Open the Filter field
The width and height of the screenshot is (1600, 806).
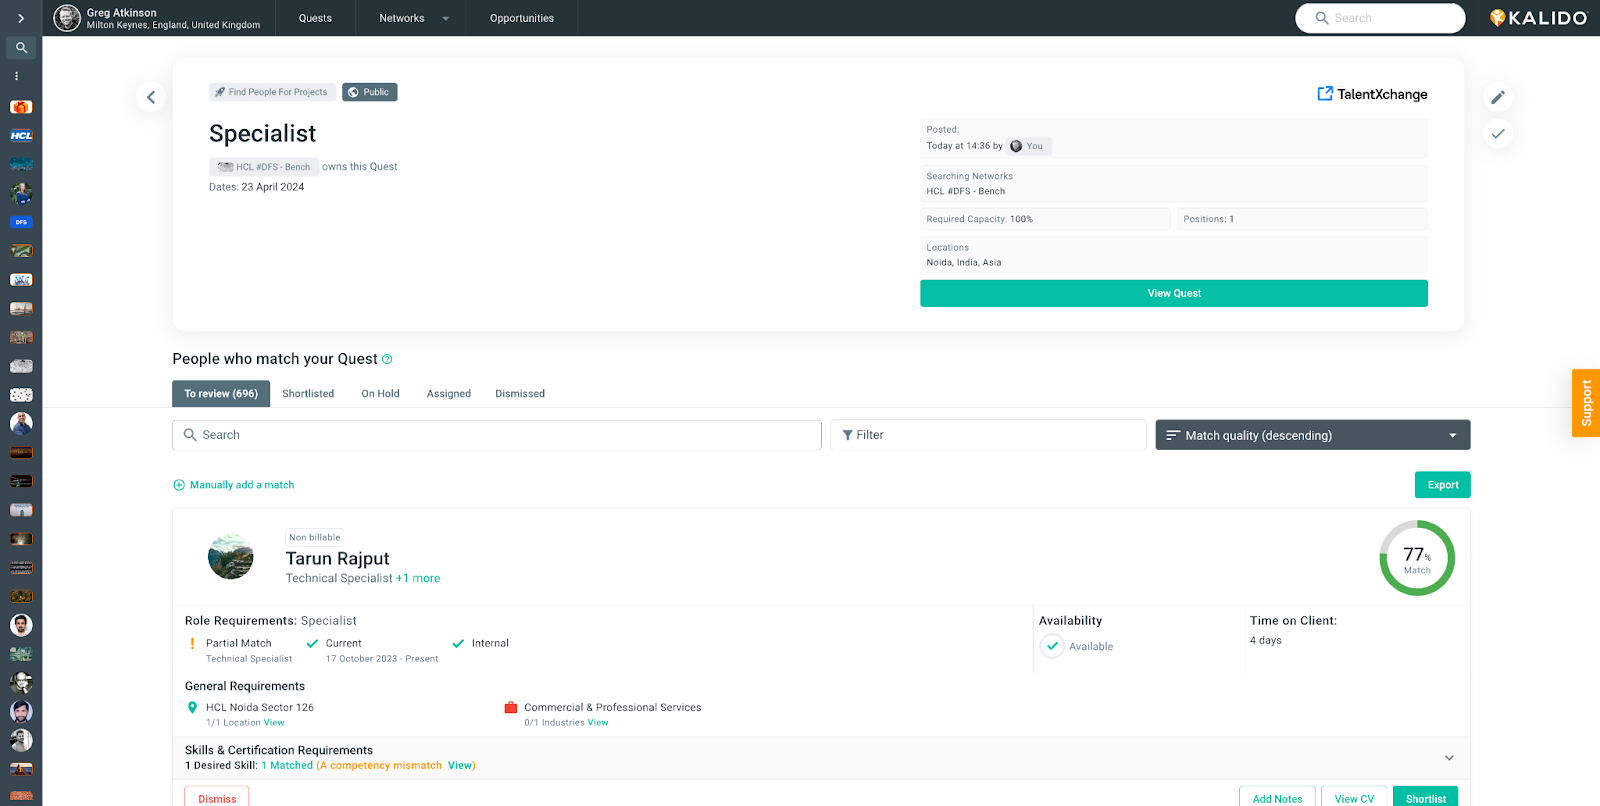[987, 435]
